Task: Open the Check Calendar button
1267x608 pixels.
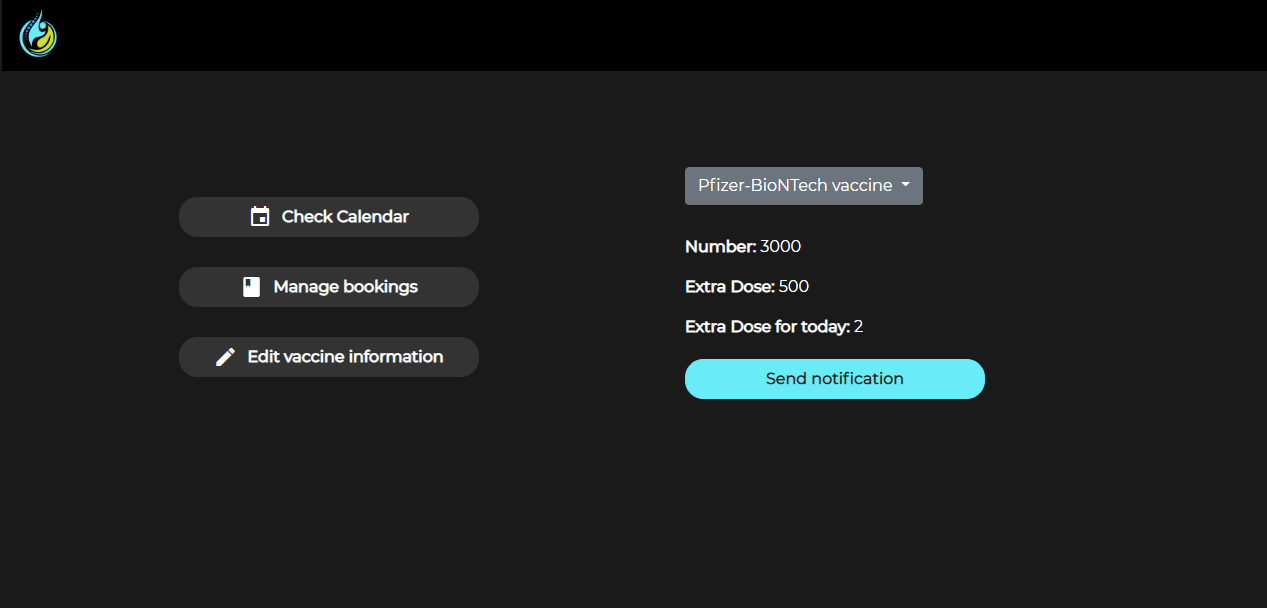Action: pyautogui.click(x=329, y=217)
